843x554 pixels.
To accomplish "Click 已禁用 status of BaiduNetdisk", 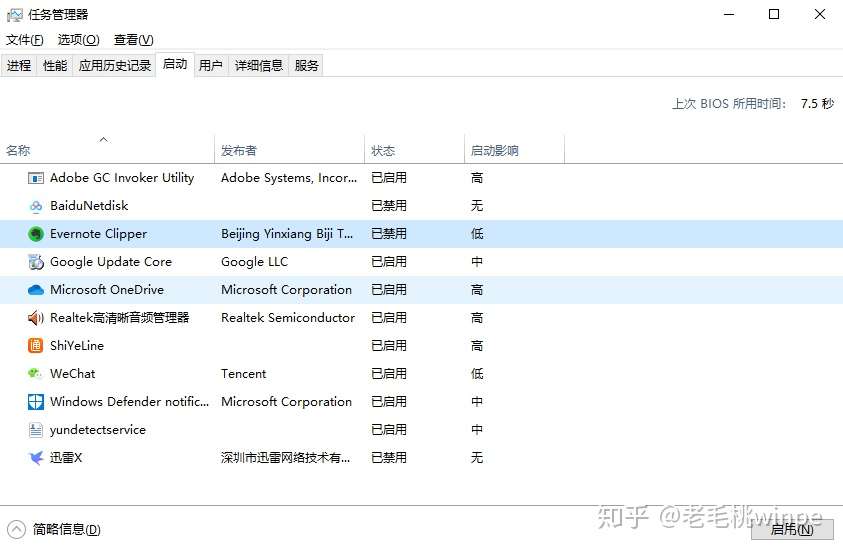I will tap(389, 206).
